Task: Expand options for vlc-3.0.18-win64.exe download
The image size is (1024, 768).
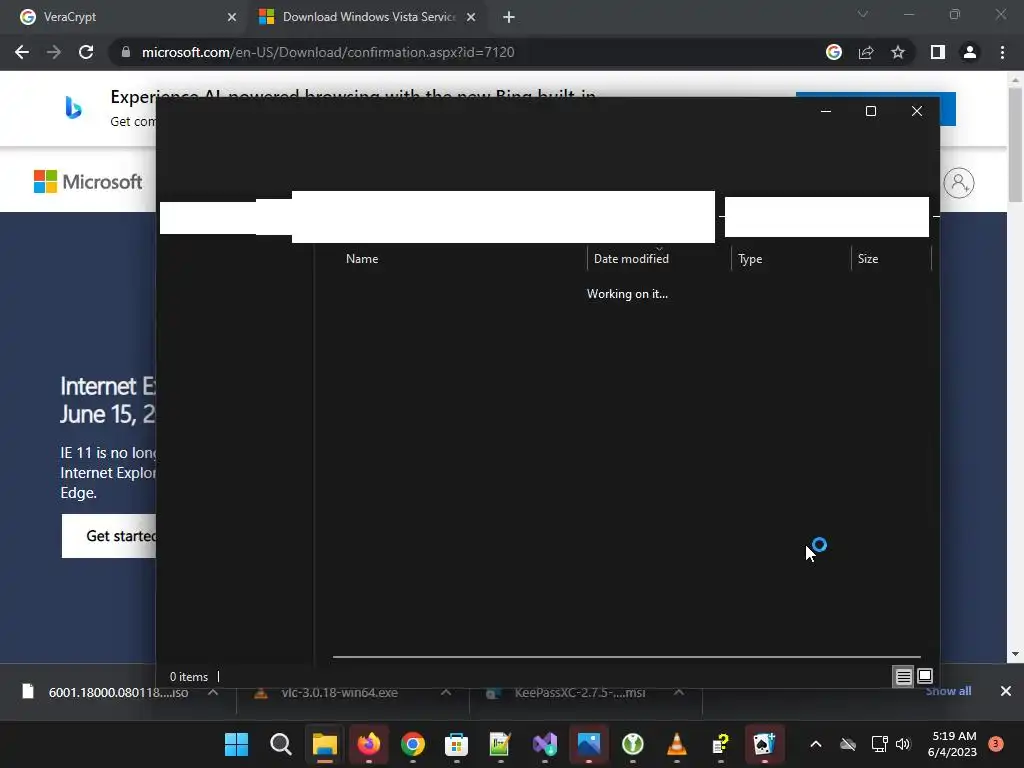Action: point(446,692)
